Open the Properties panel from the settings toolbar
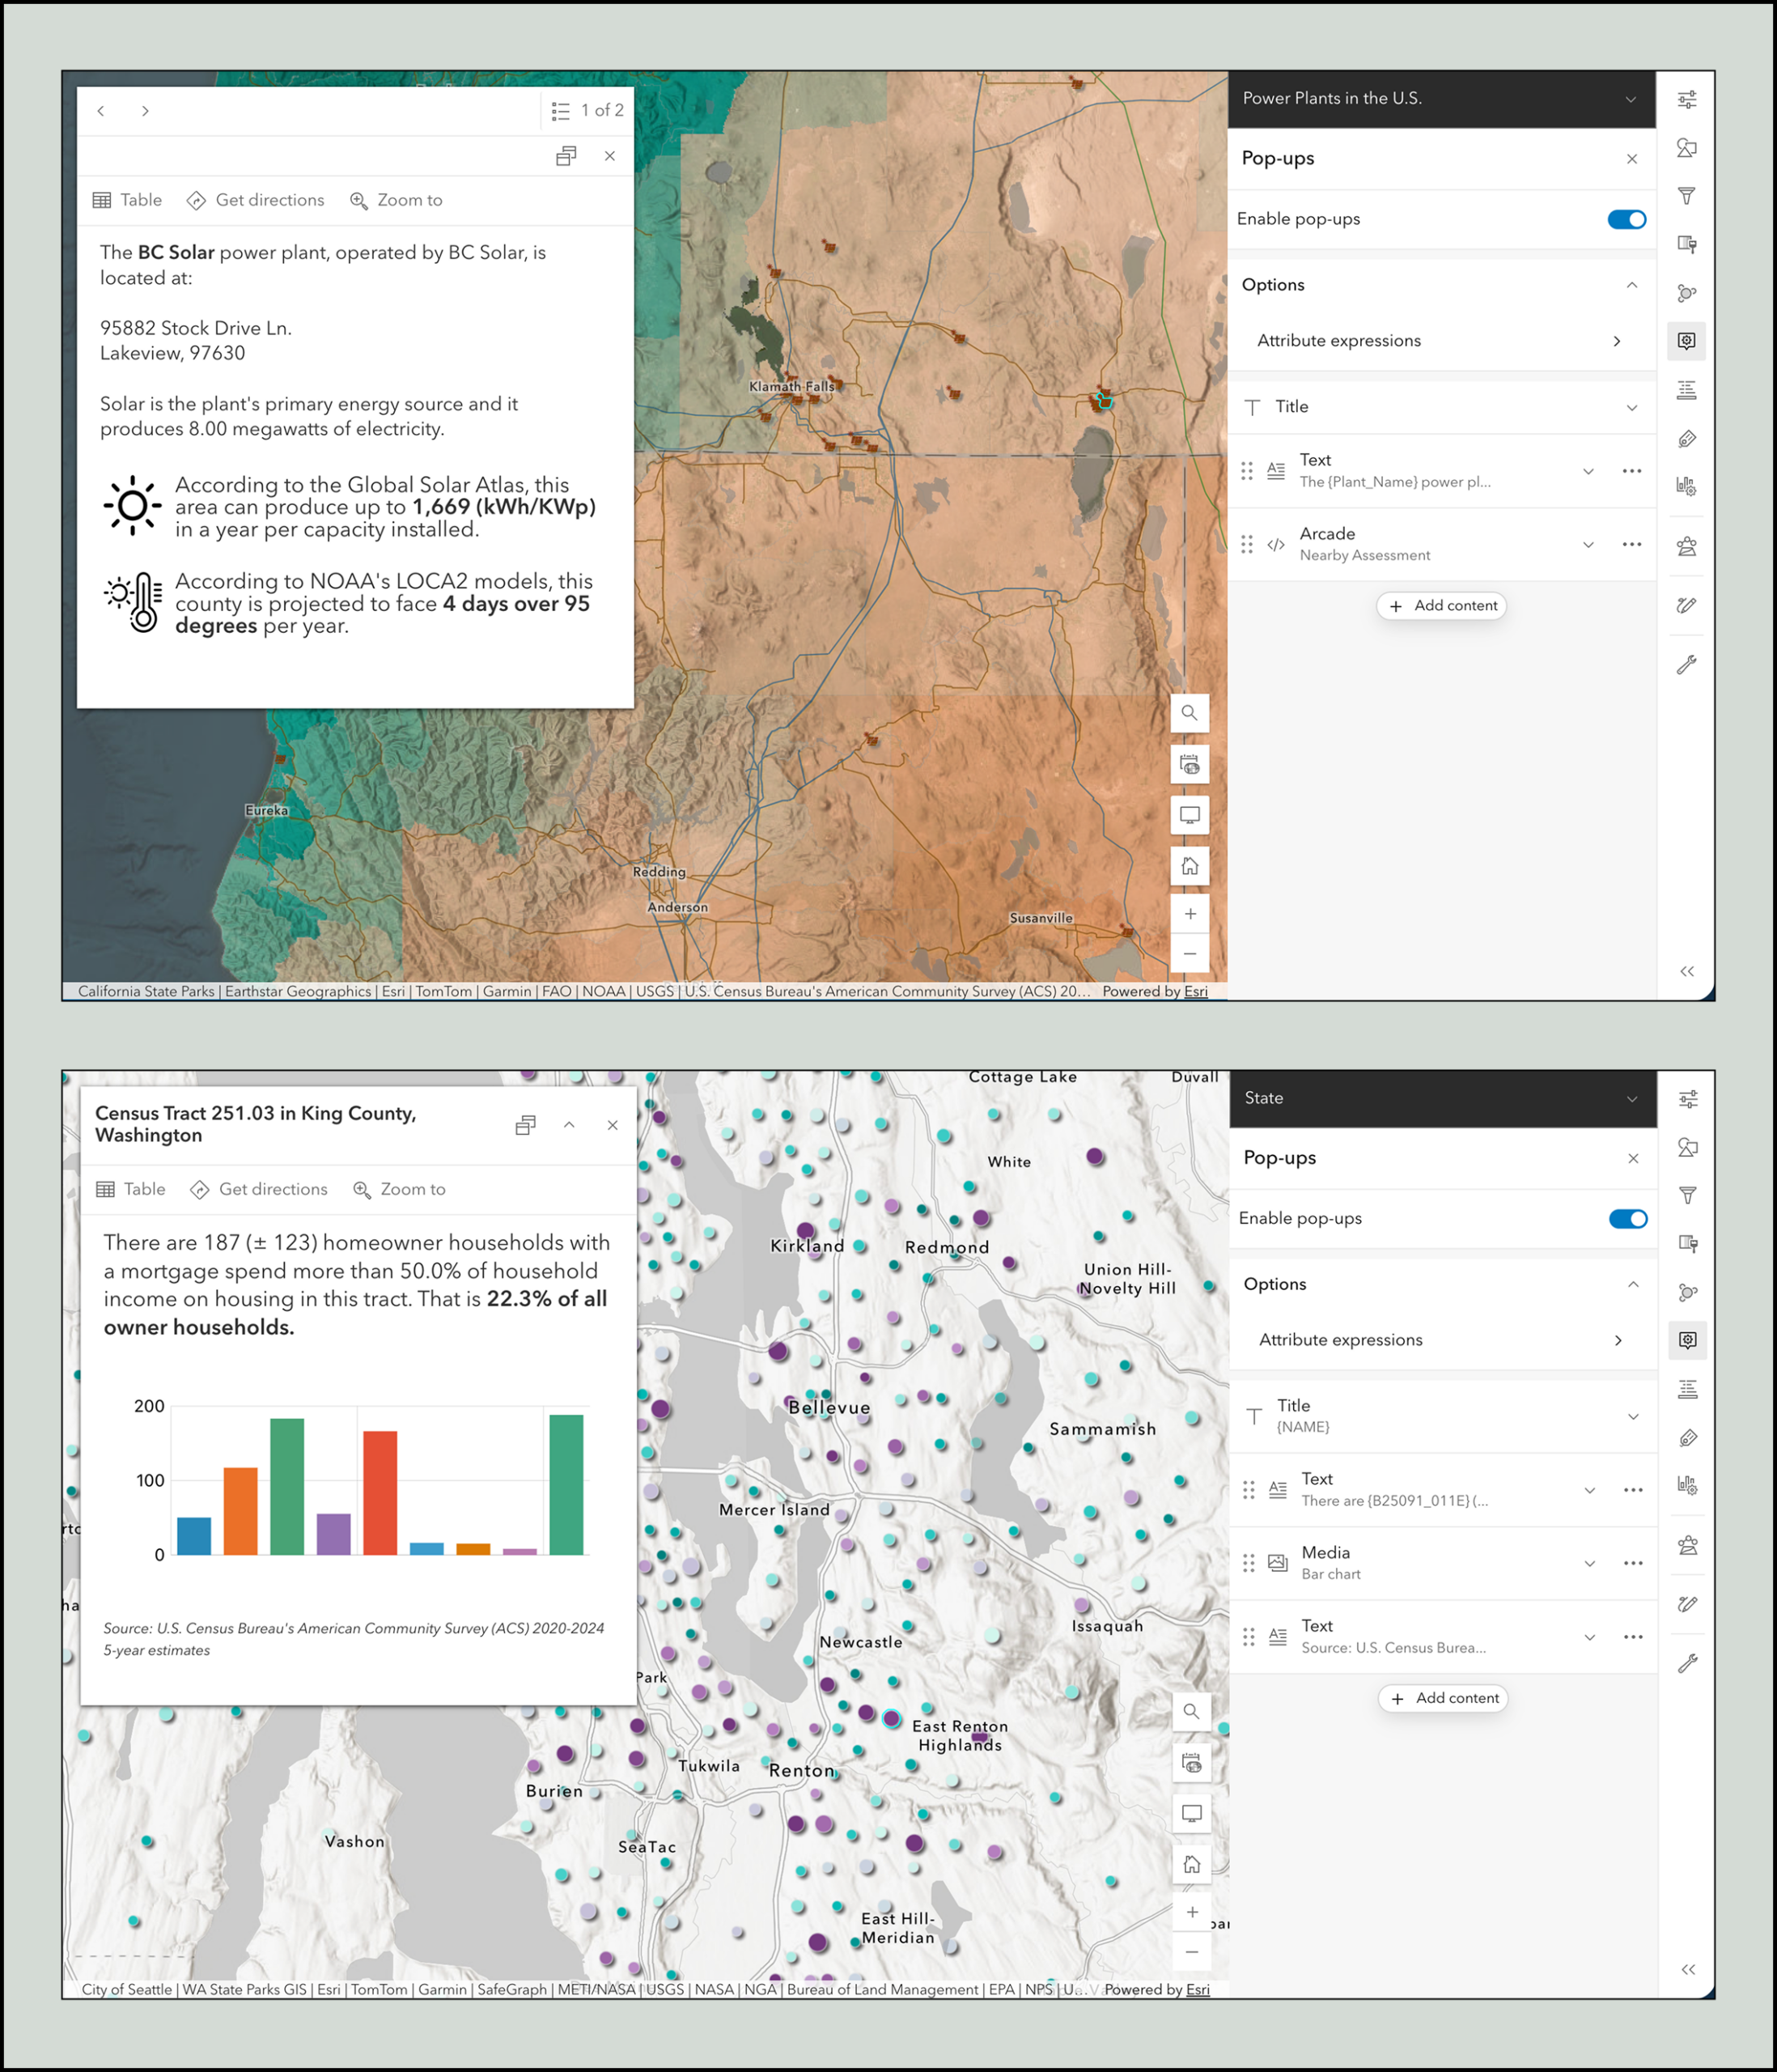1777x2072 pixels. point(1687,99)
